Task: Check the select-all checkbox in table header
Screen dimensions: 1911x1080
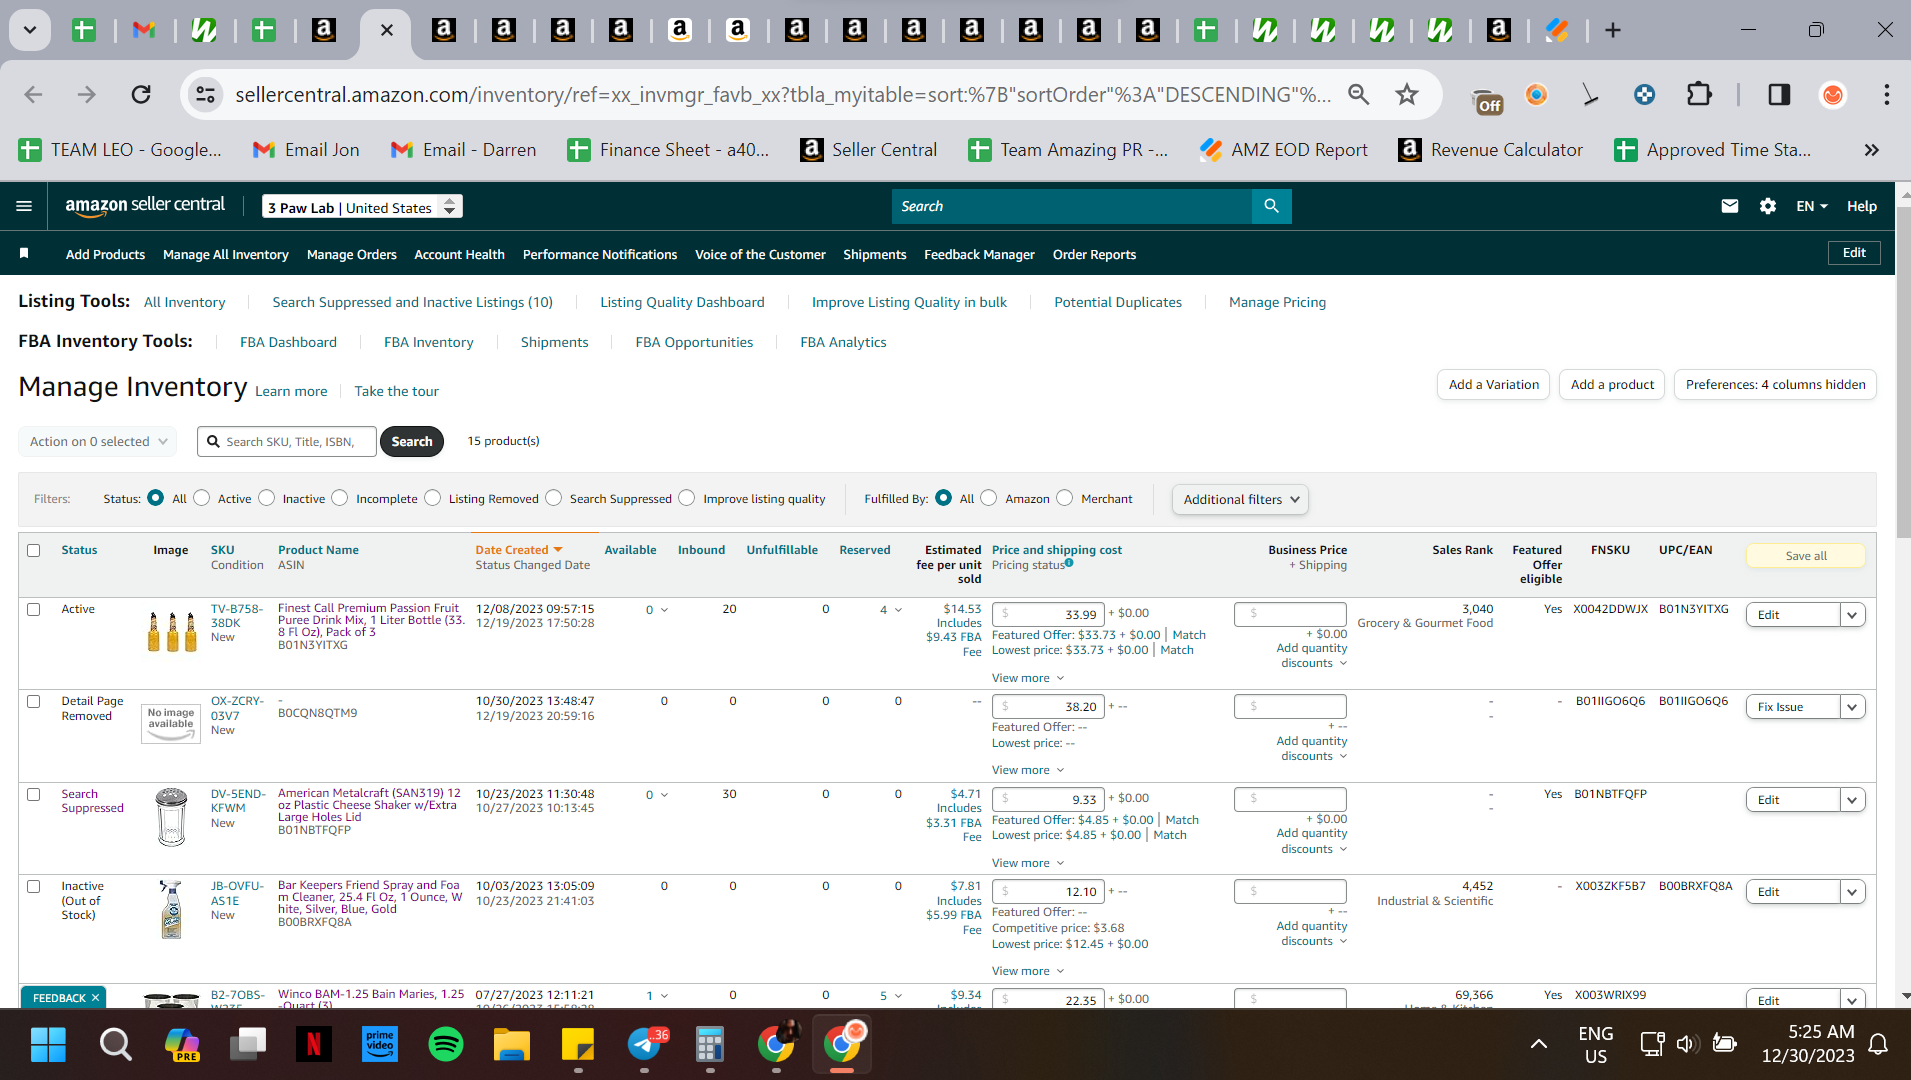Action: 34,550
